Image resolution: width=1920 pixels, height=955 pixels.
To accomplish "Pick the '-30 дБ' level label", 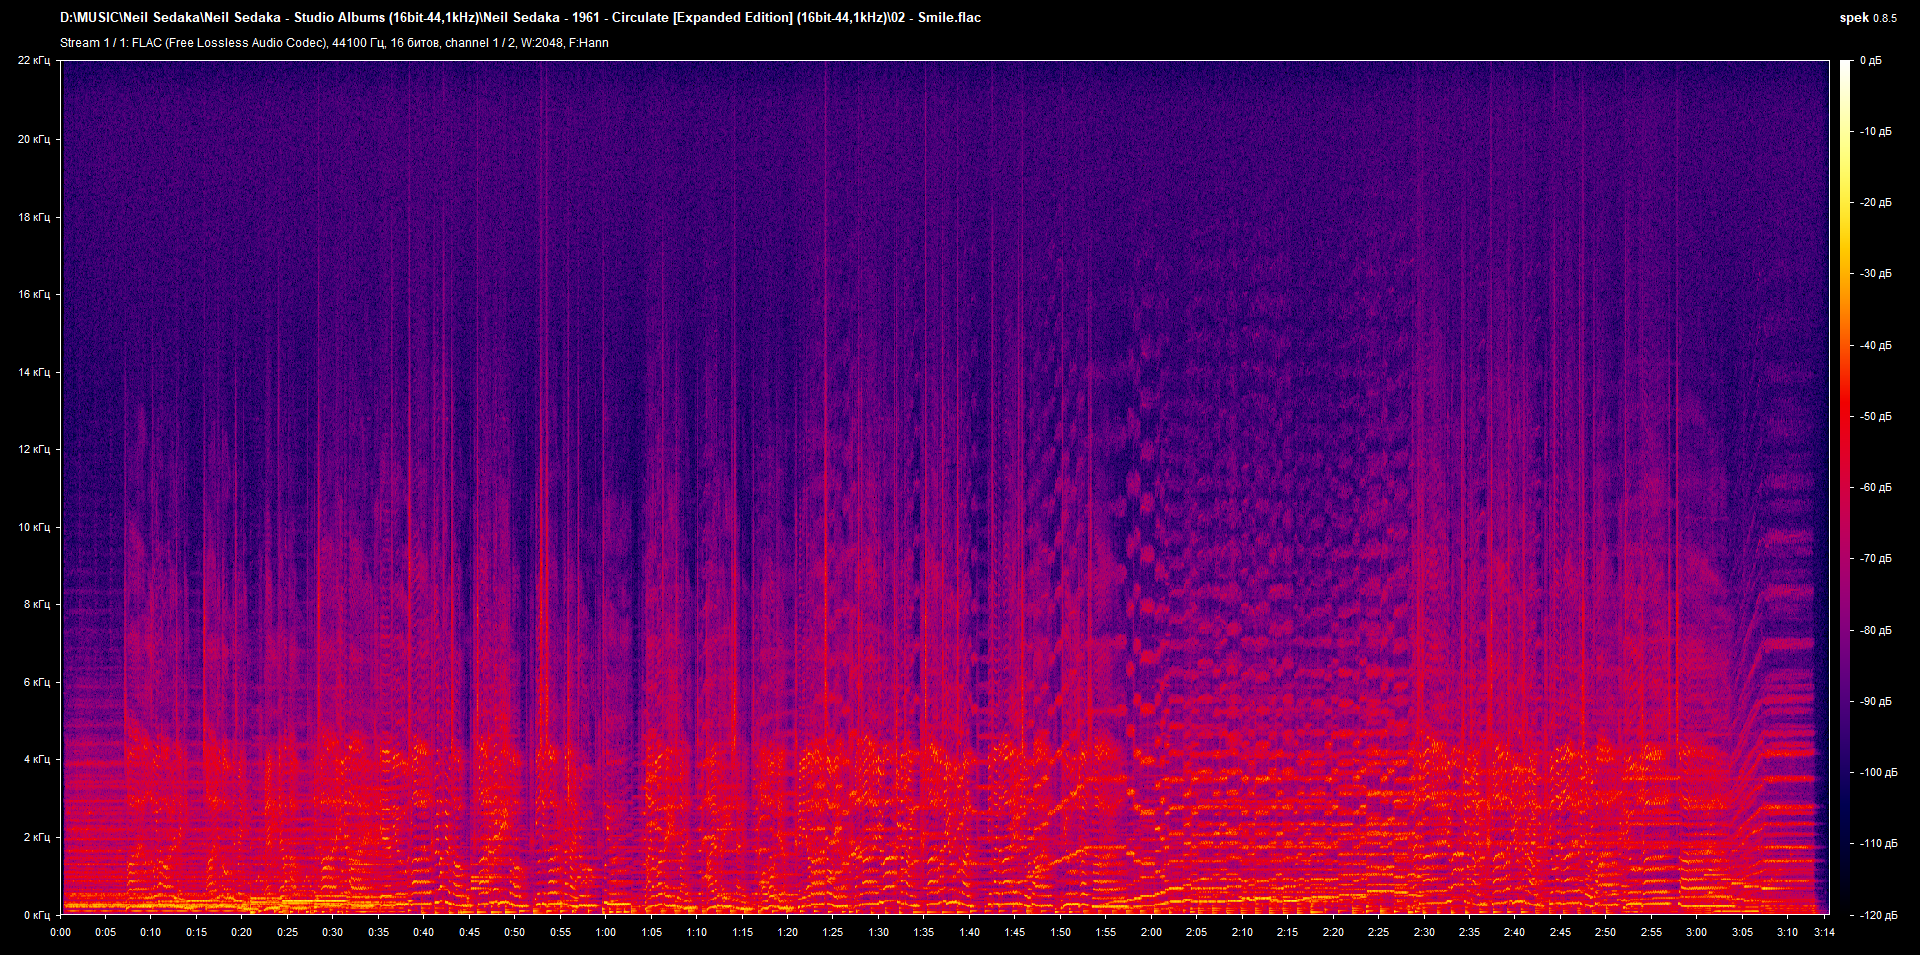I will click(1876, 273).
